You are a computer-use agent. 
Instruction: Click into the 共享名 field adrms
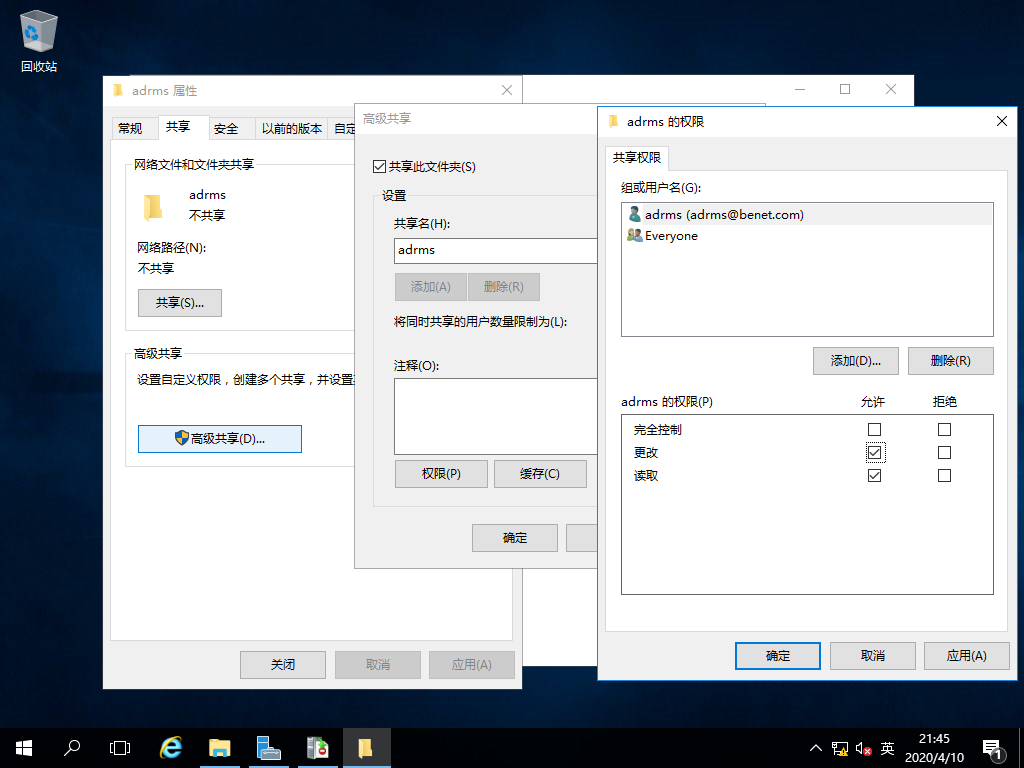coord(495,250)
